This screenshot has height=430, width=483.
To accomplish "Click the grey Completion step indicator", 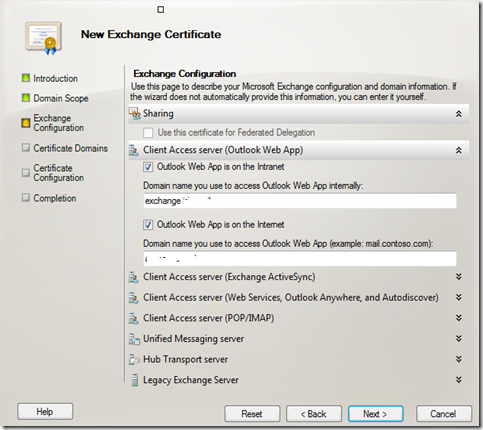I will [x=26, y=198].
